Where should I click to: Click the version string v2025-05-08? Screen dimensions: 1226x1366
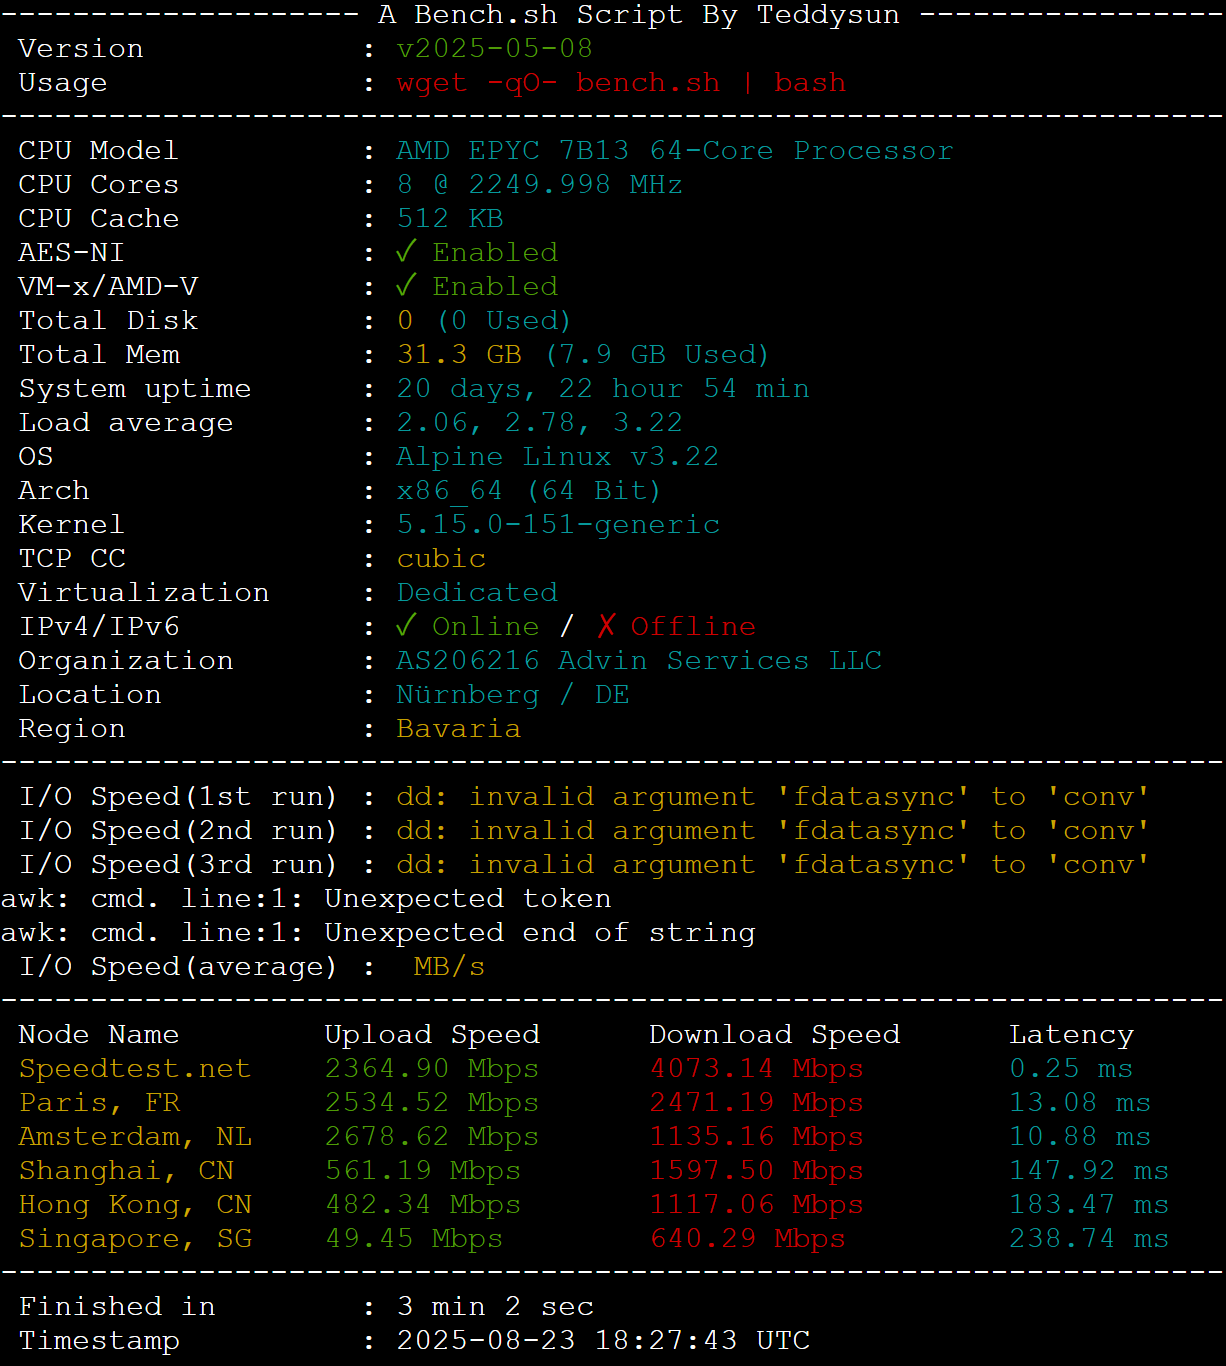tap(494, 49)
